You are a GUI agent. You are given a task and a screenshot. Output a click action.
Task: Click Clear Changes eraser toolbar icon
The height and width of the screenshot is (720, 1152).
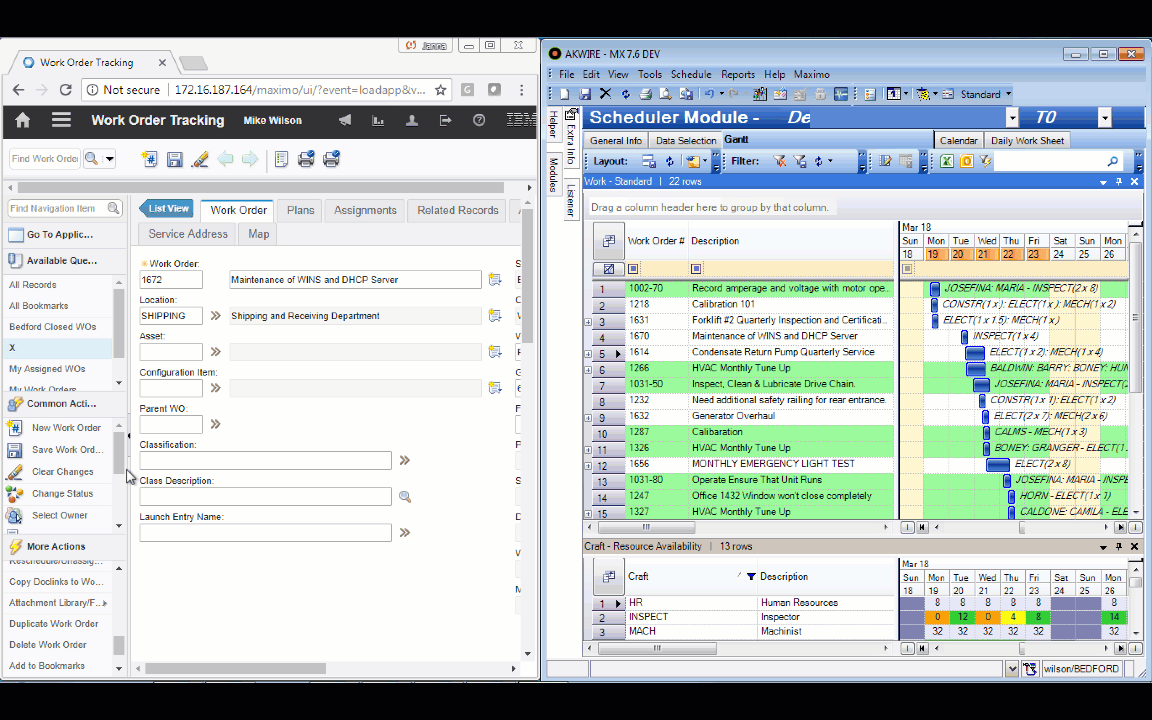pos(199,159)
